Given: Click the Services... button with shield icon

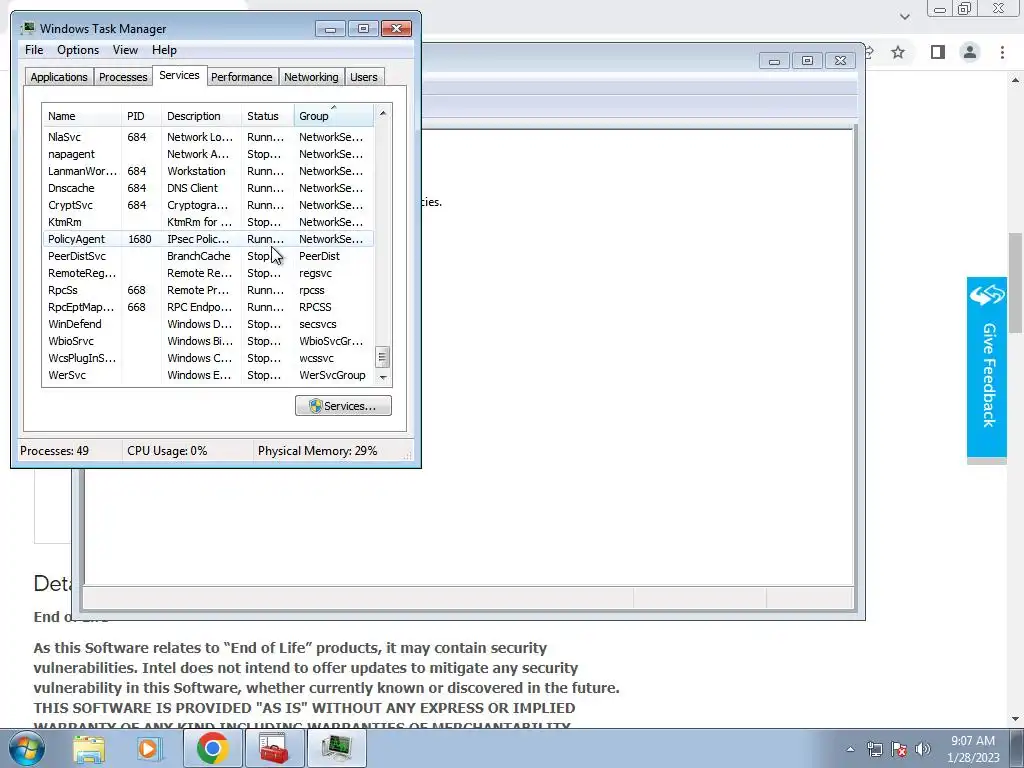Looking at the screenshot, I should tap(344, 406).
